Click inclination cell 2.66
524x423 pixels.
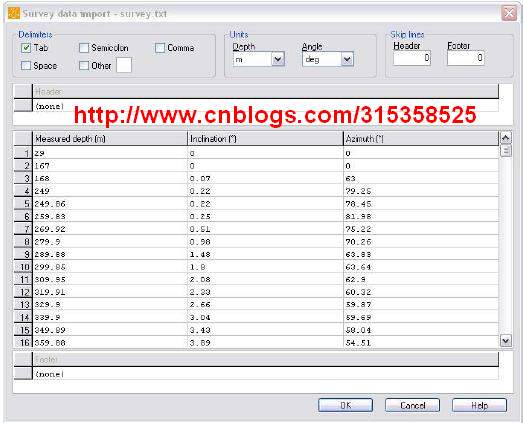[265, 305]
